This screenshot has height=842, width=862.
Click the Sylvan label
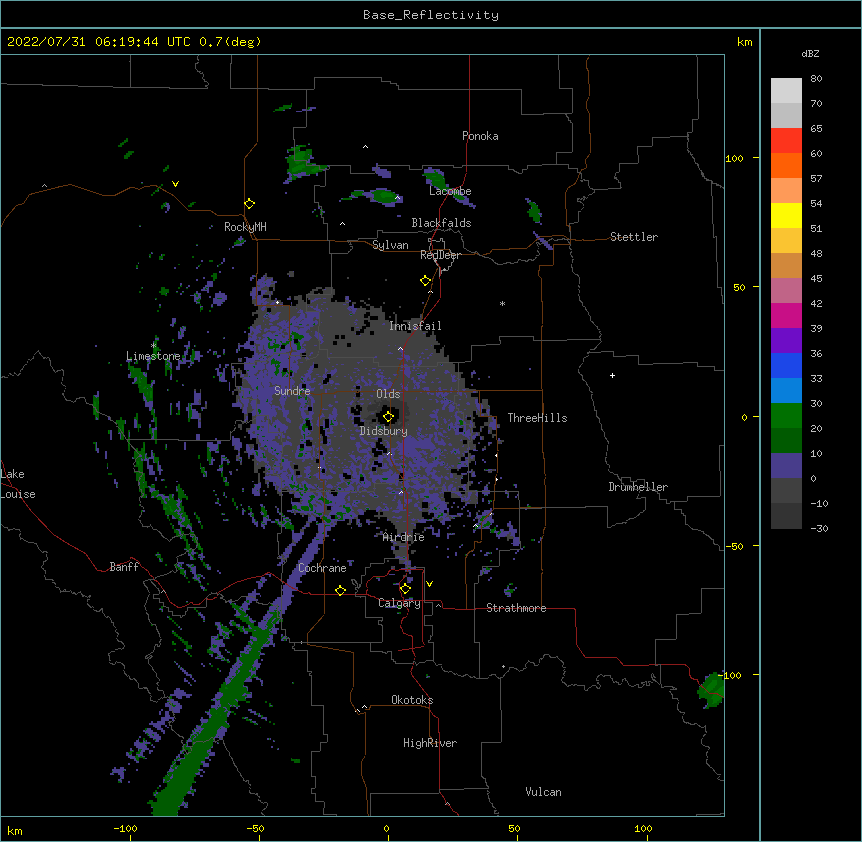point(390,245)
